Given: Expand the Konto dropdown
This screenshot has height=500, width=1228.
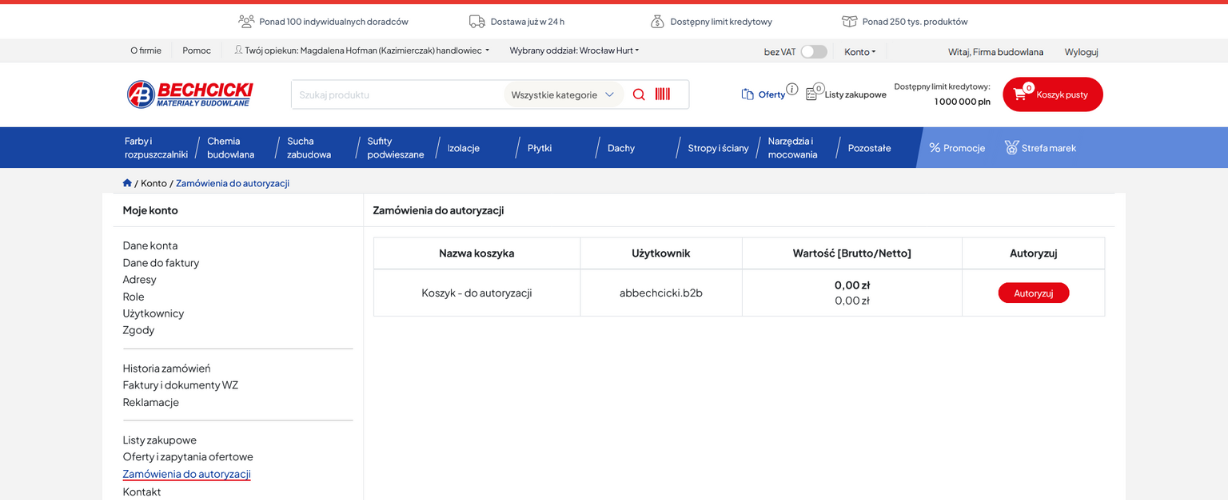Looking at the screenshot, I should click(x=860, y=51).
